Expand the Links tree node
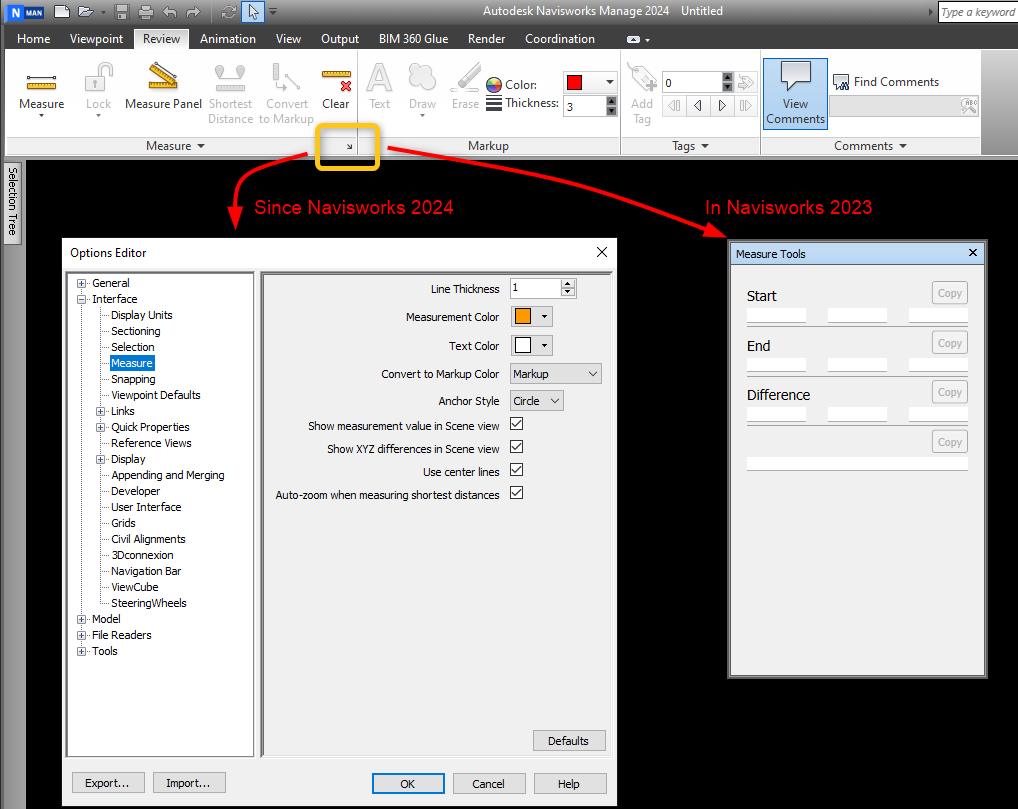Viewport: 1018px width, 809px height. click(x=101, y=411)
